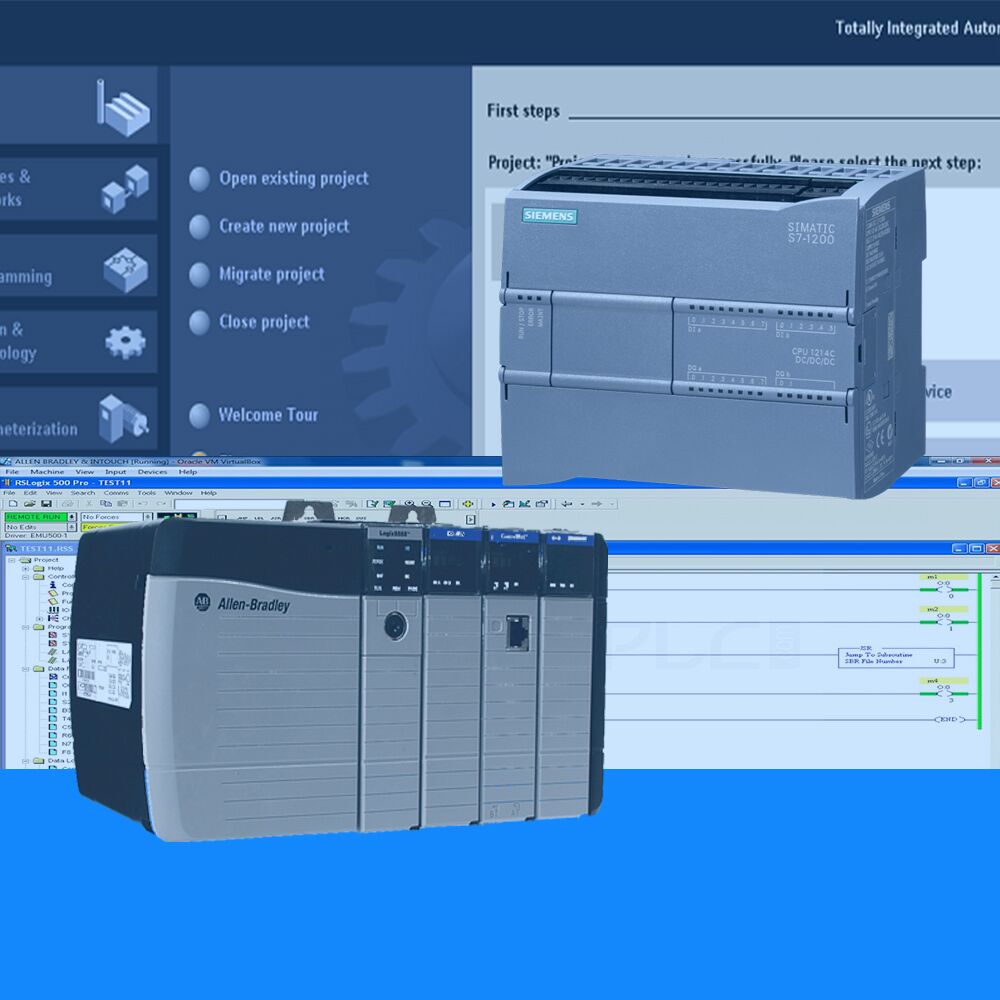Image resolution: width=1000 pixels, height=1000 pixels.
Task: Collapse the Data Logging folder
Action: tap(26, 761)
